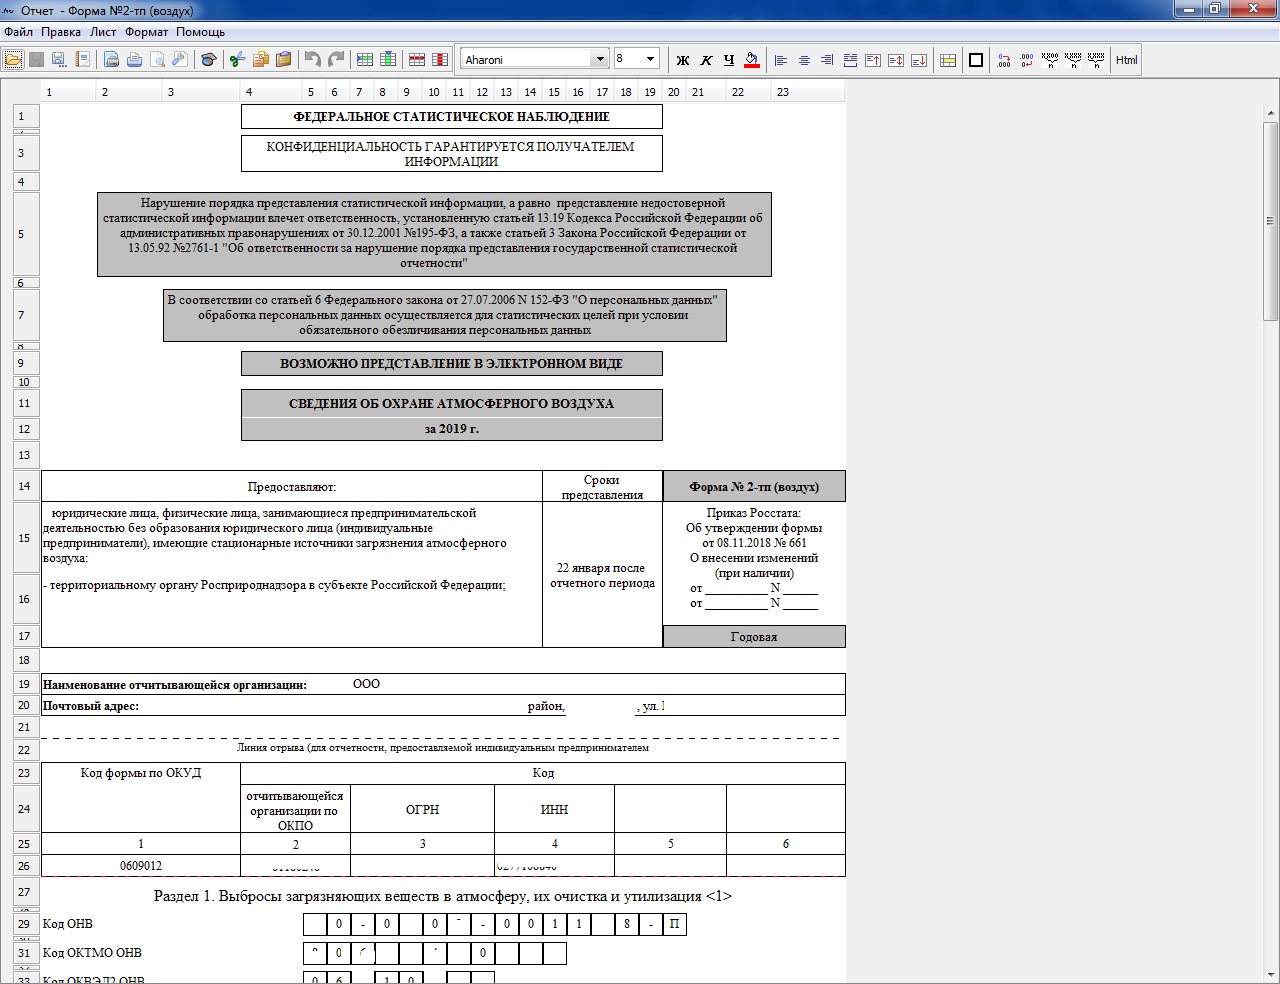The height and width of the screenshot is (984, 1280).
Task: Center-align text using the toolbar
Action: 804,60
